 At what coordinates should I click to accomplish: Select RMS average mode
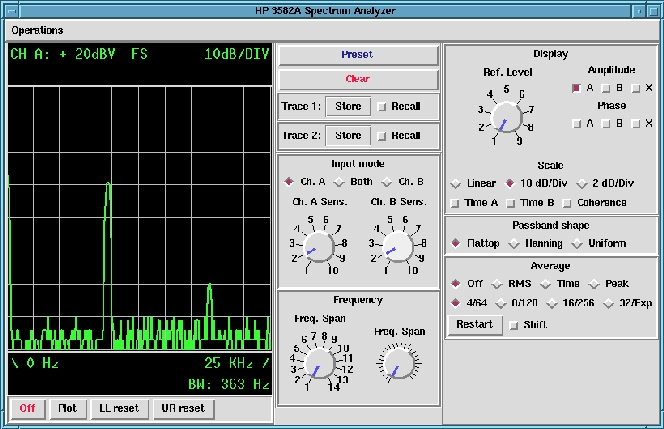point(496,284)
